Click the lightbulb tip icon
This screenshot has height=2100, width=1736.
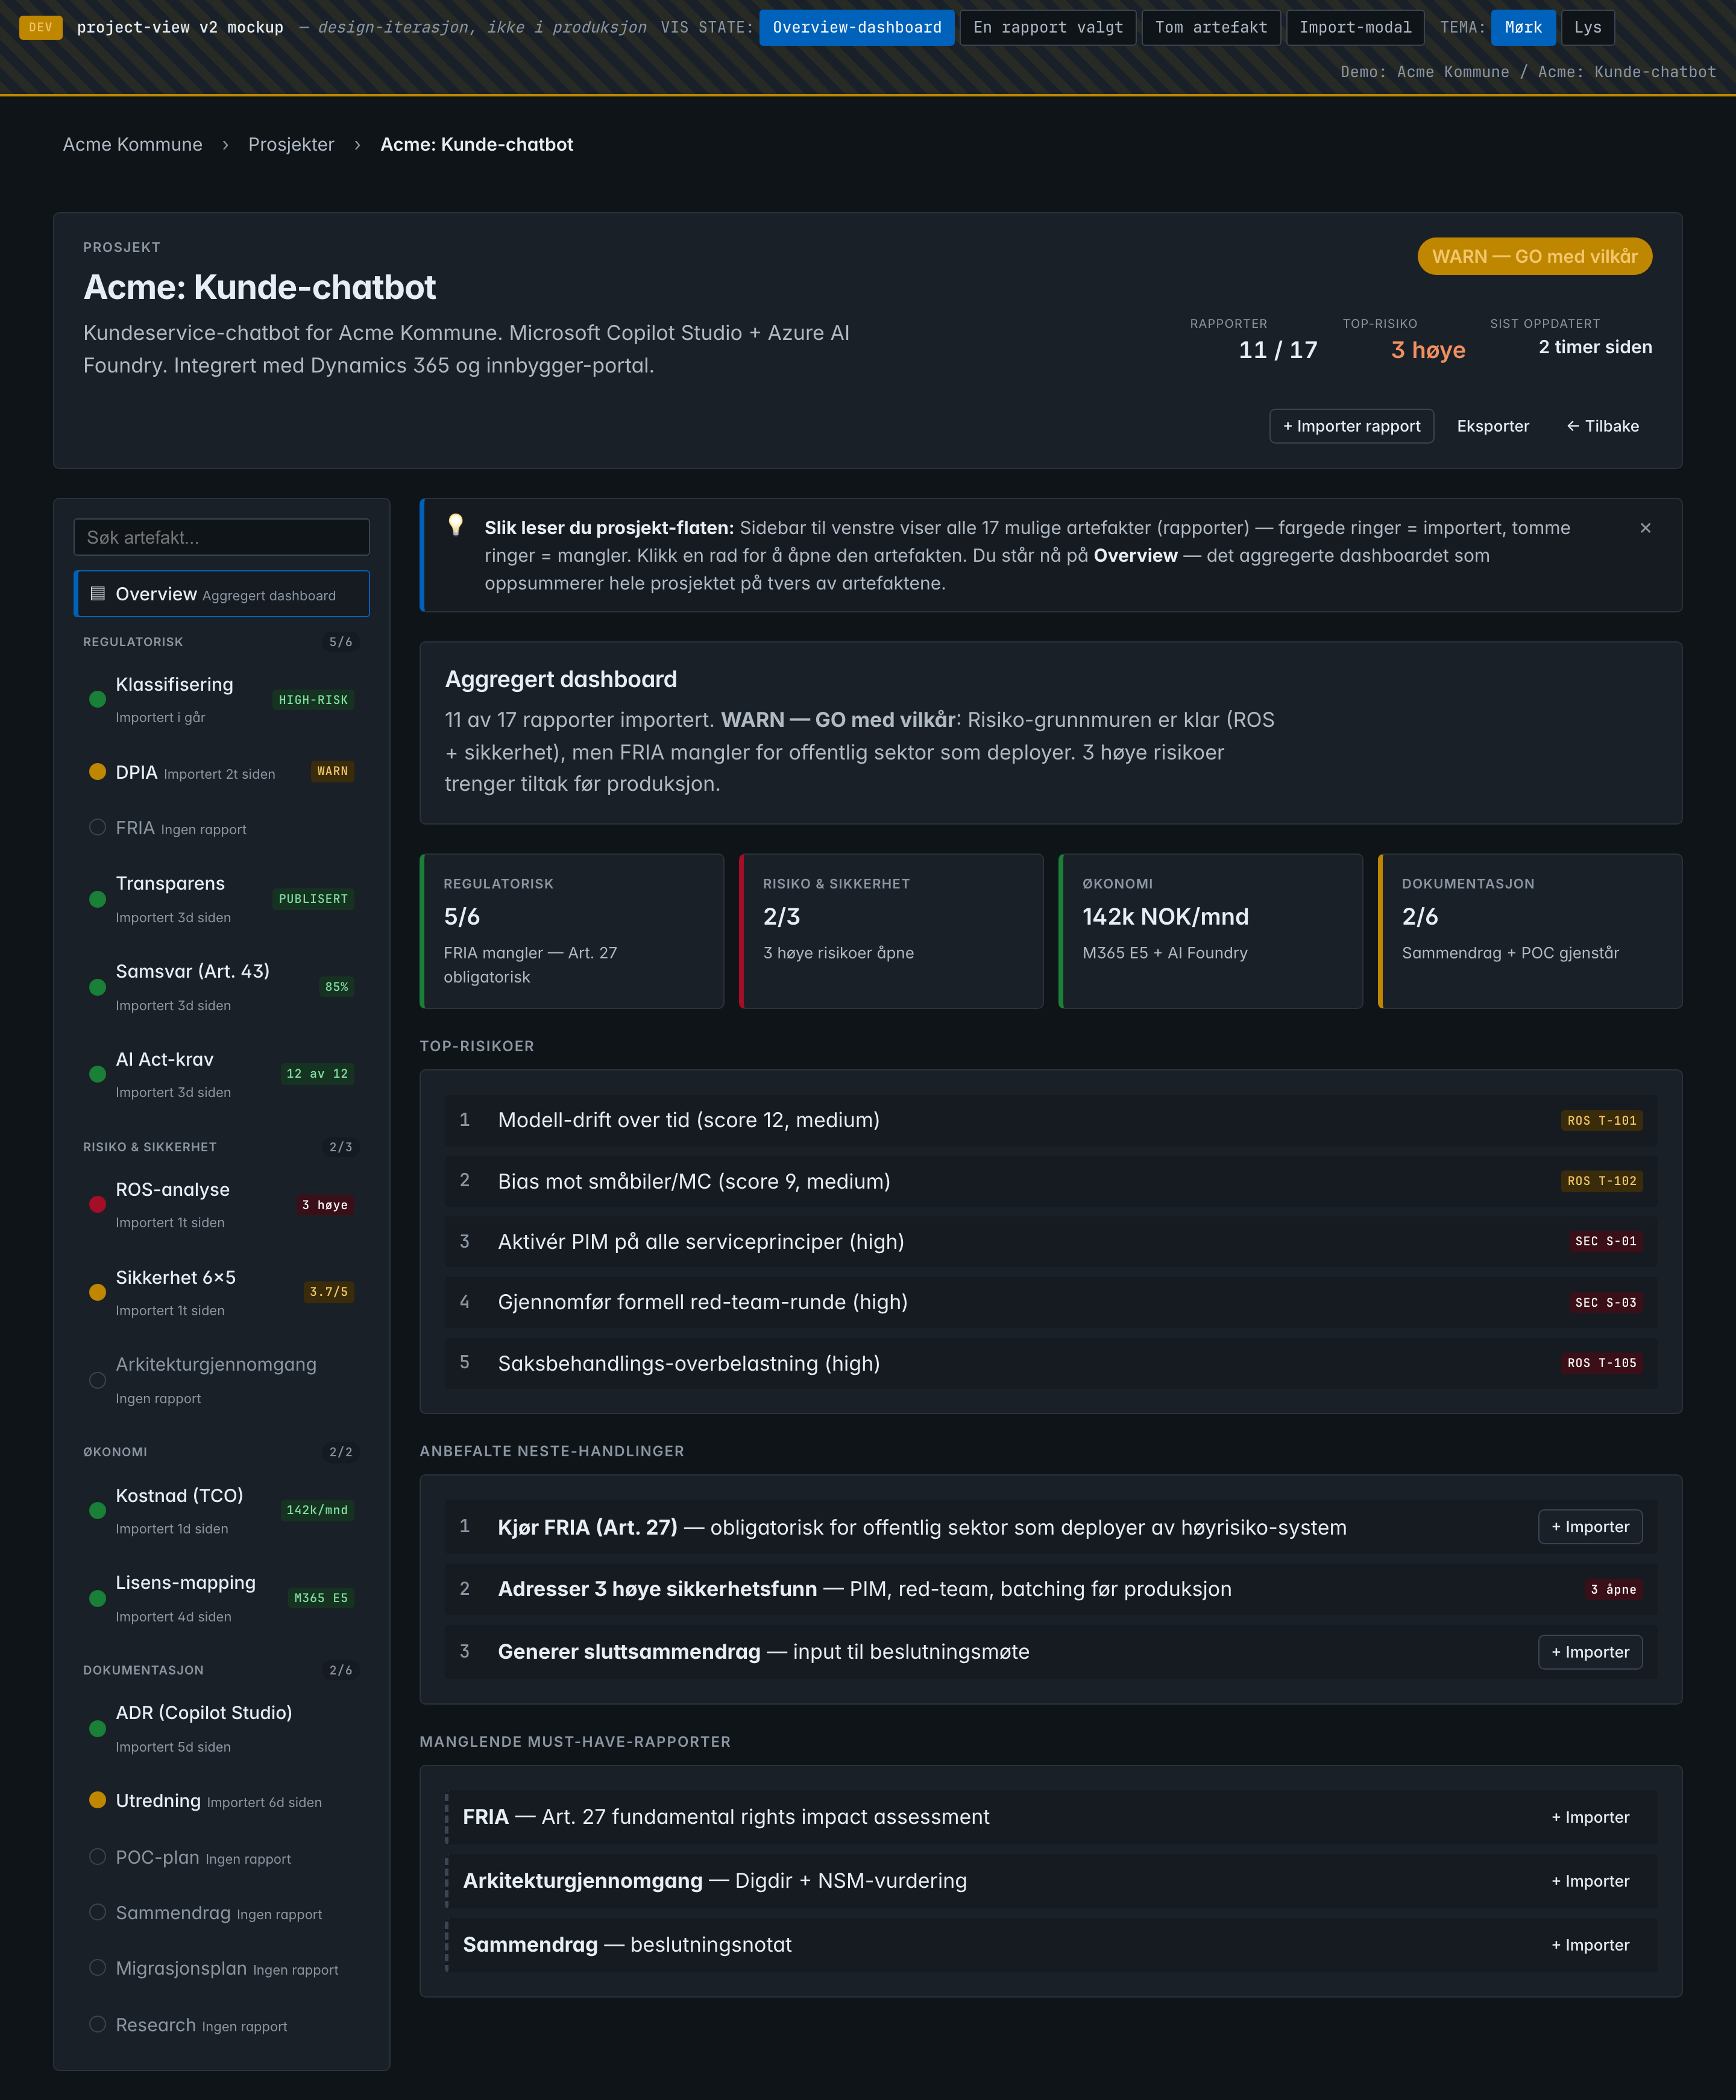pyautogui.click(x=456, y=525)
